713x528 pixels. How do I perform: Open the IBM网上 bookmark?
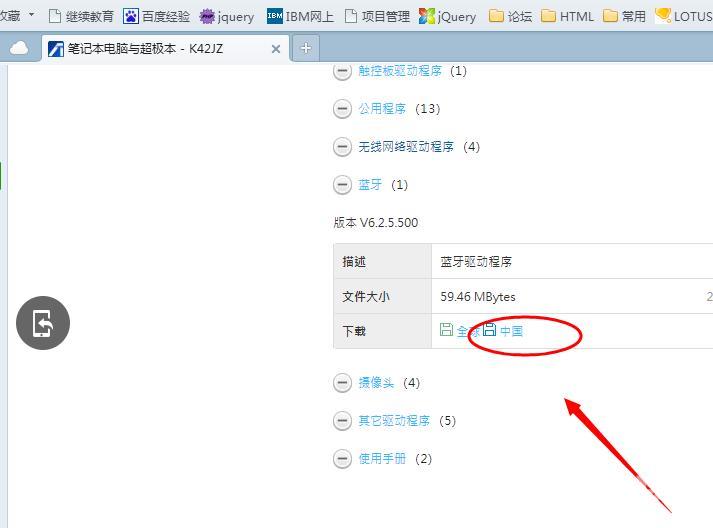(300, 16)
